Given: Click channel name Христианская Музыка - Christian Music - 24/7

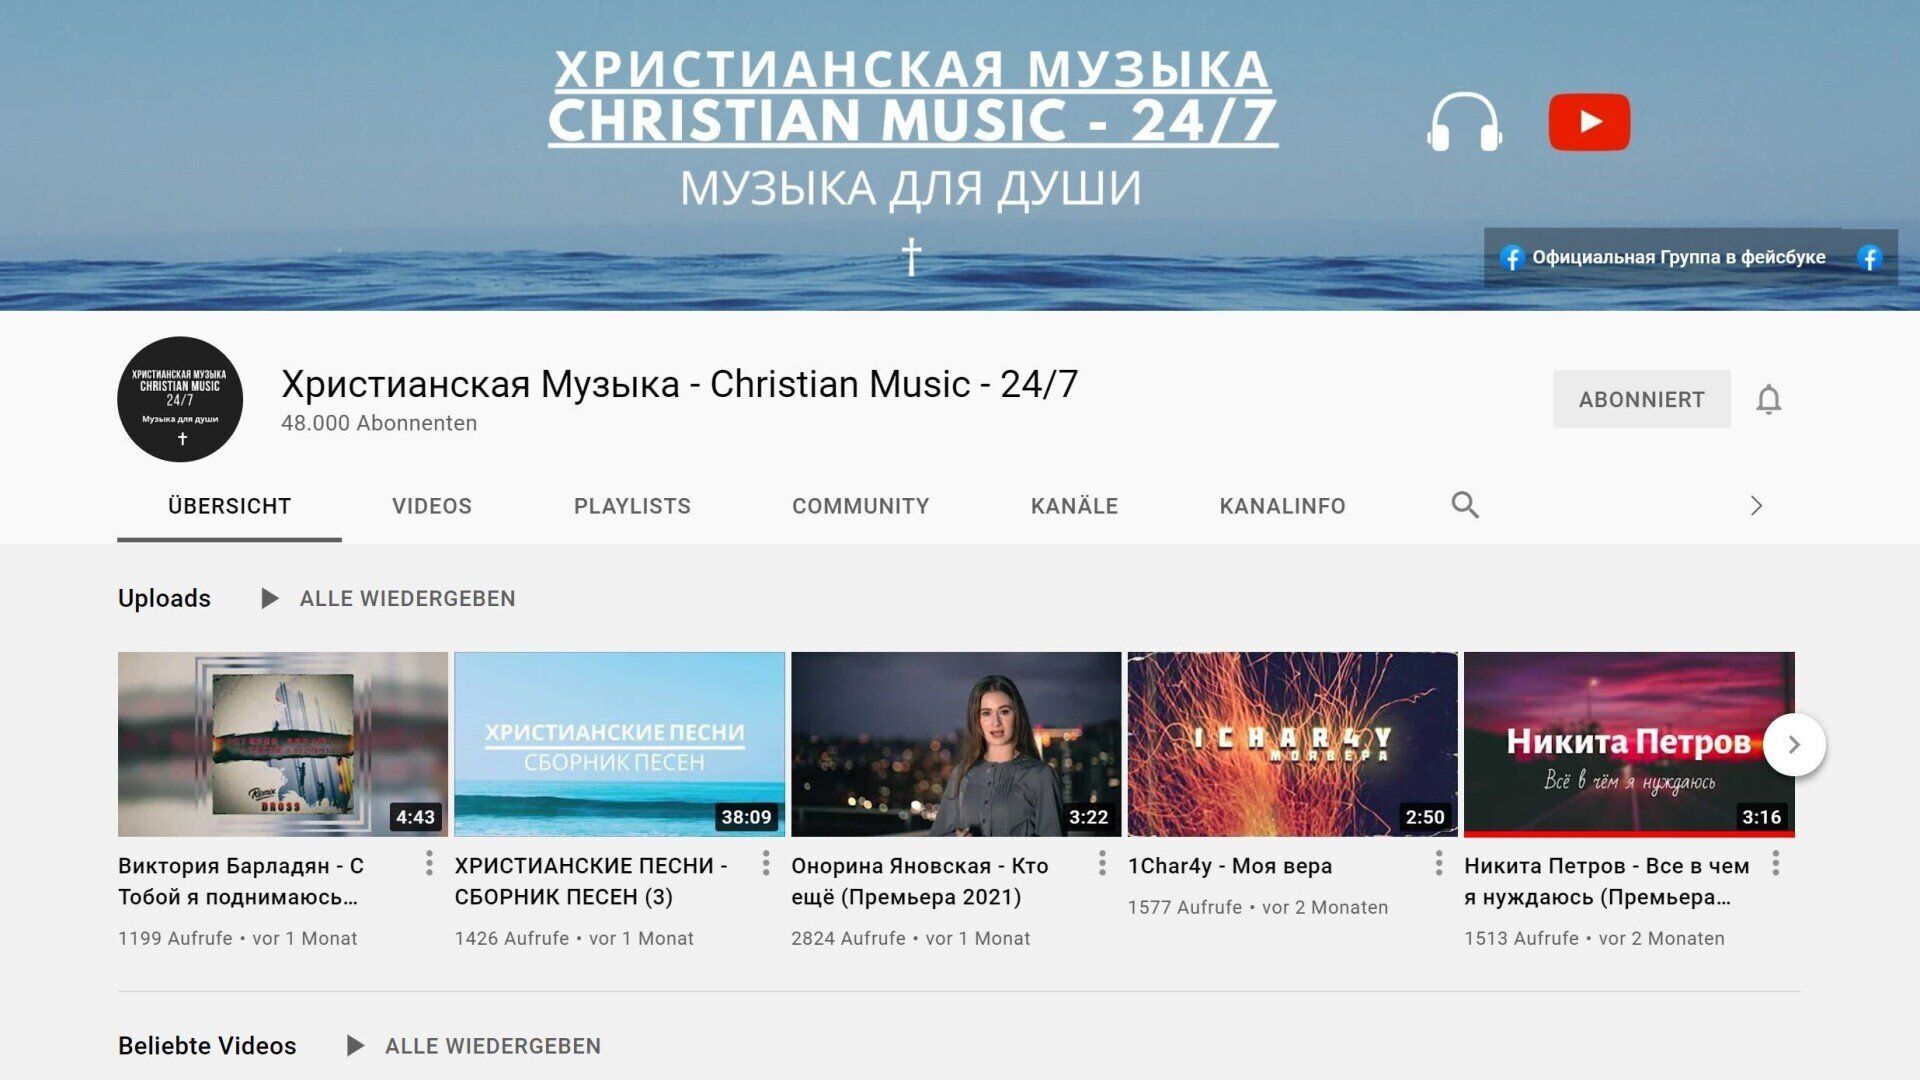Looking at the screenshot, I should [679, 384].
